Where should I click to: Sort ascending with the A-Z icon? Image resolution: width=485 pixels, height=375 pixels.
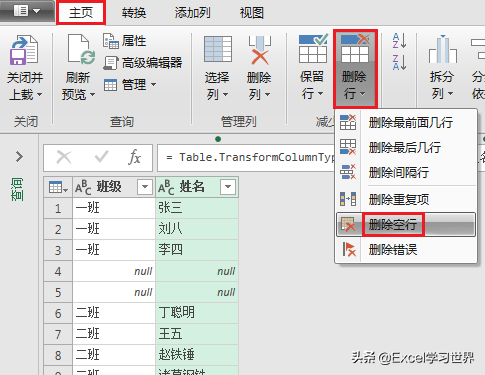point(399,41)
